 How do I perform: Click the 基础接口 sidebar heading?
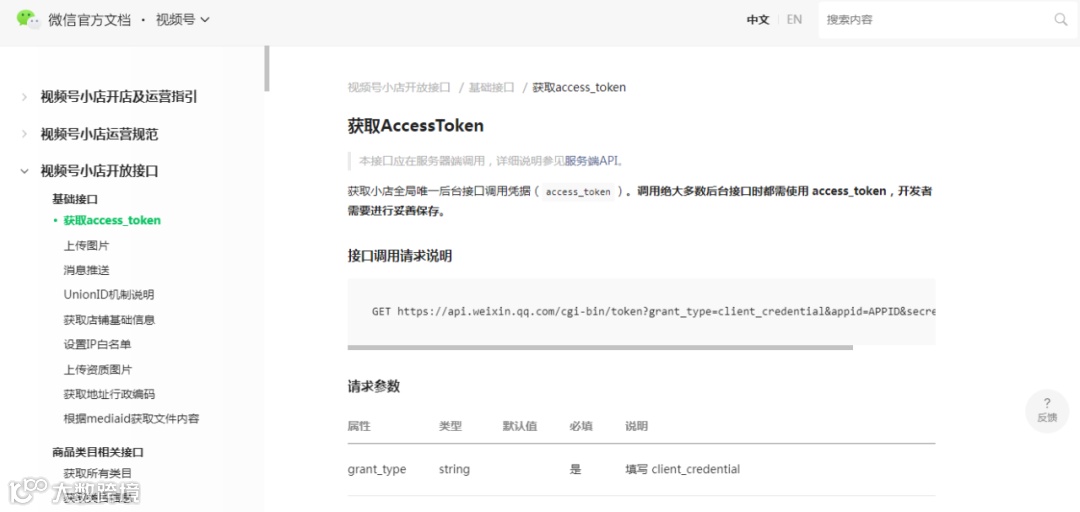75,199
